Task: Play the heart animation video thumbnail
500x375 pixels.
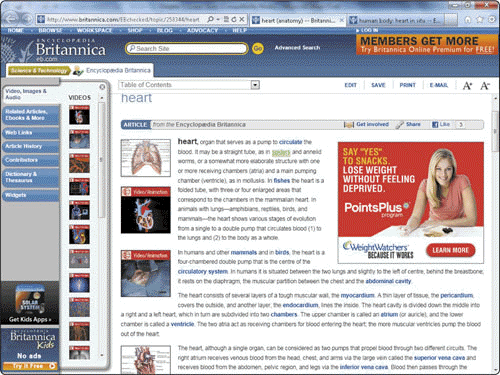Action: tap(146, 210)
